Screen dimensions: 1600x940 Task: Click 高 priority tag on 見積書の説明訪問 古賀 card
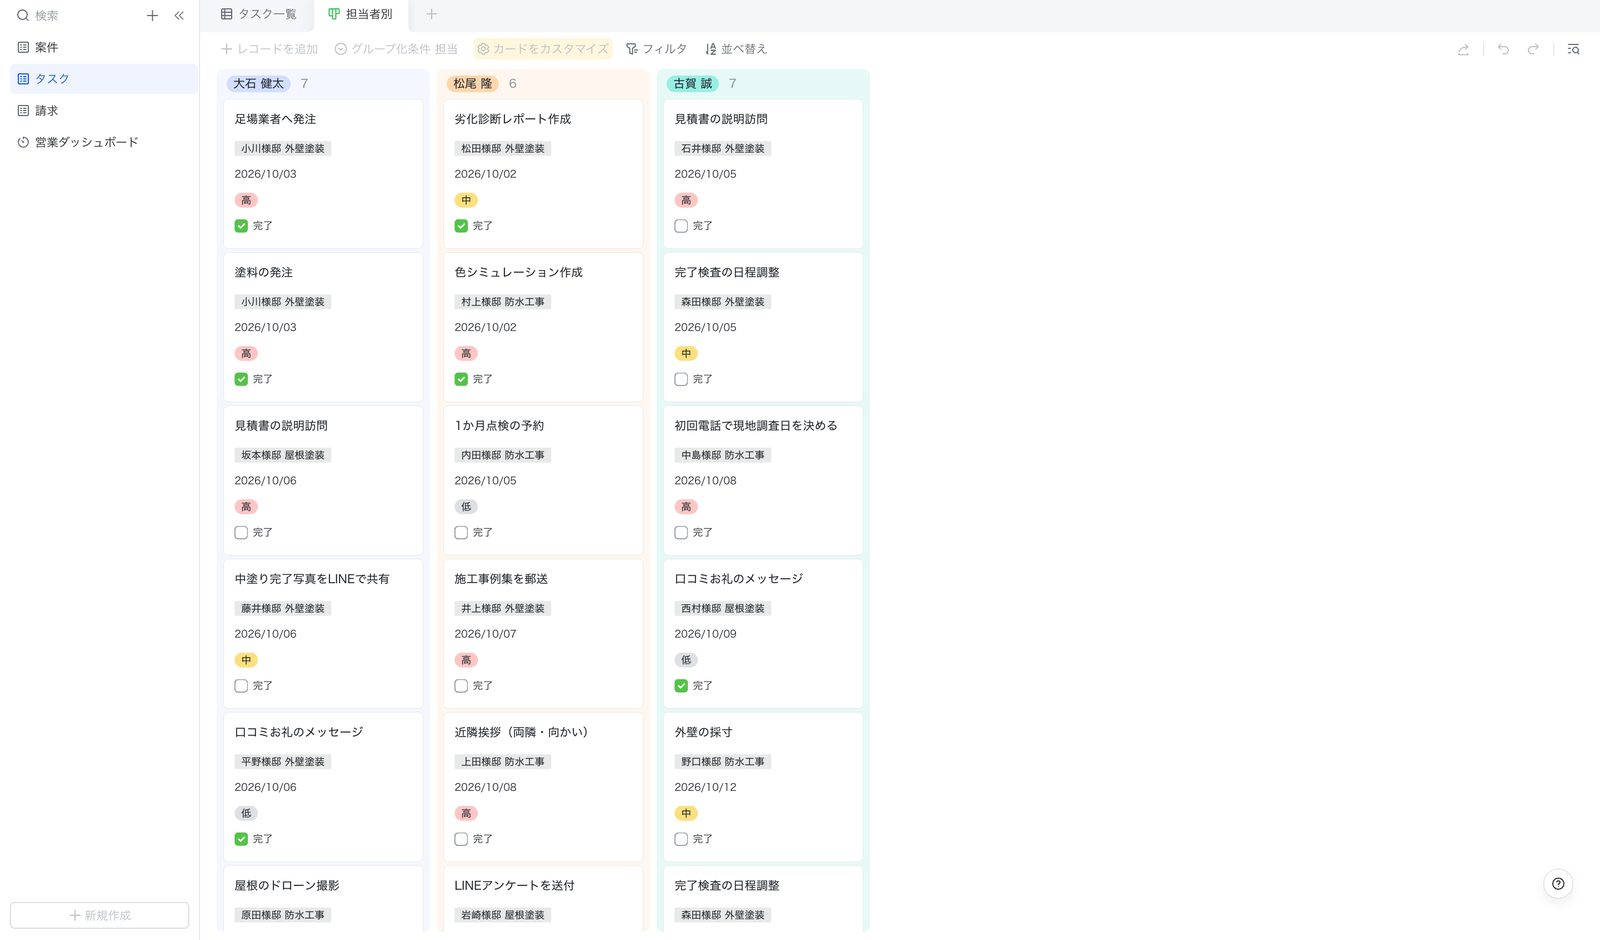[x=686, y=200]
